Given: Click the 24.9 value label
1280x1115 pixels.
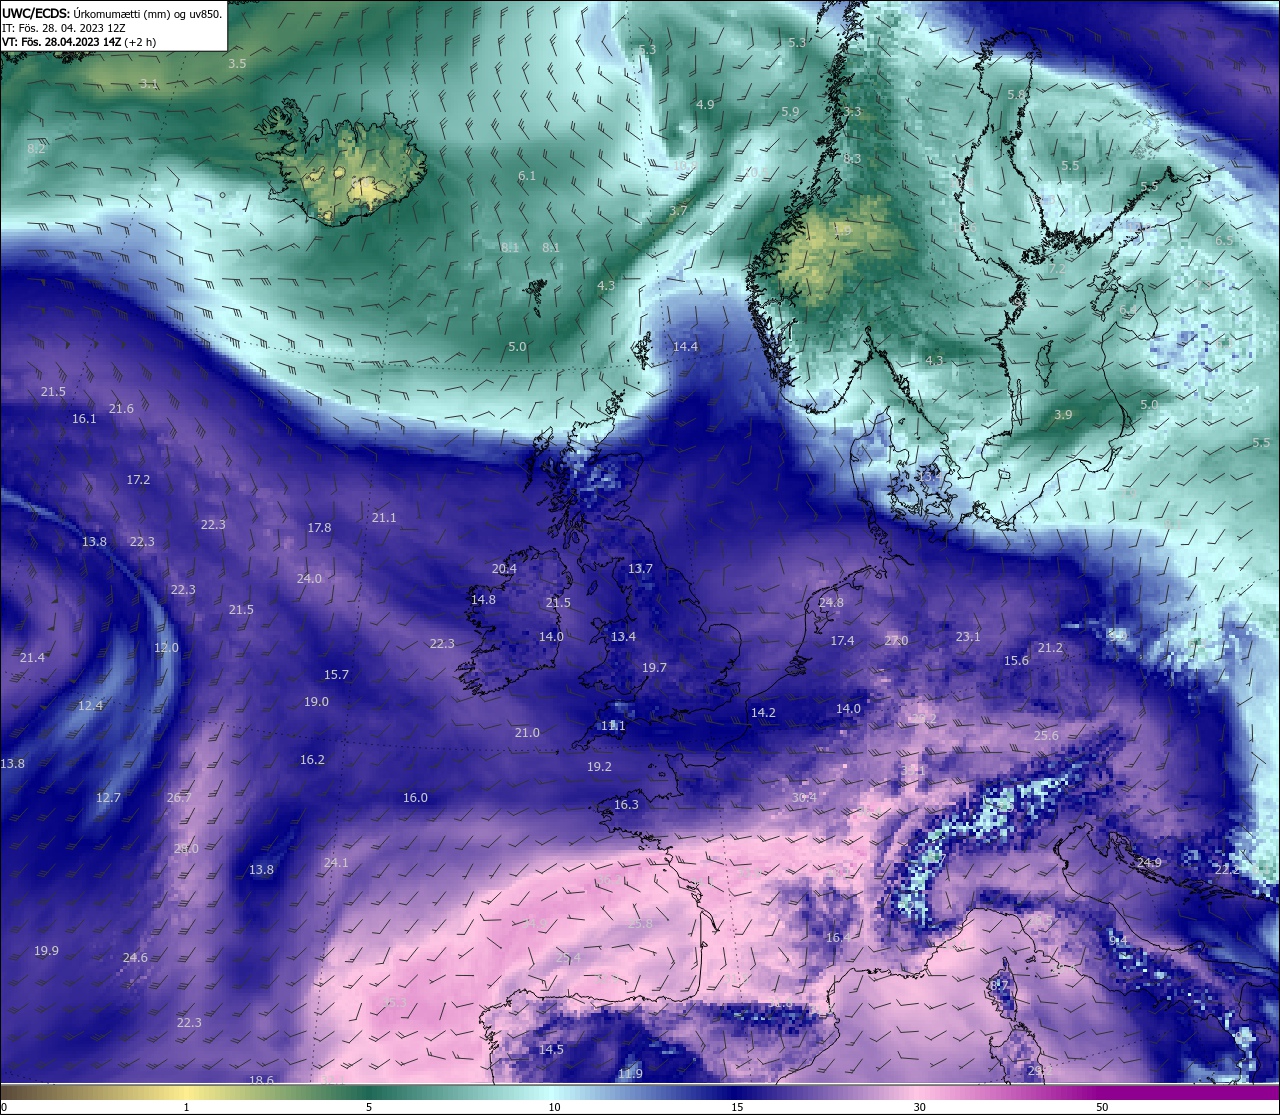Looking at the screenshot, I should click(1149, 863).
